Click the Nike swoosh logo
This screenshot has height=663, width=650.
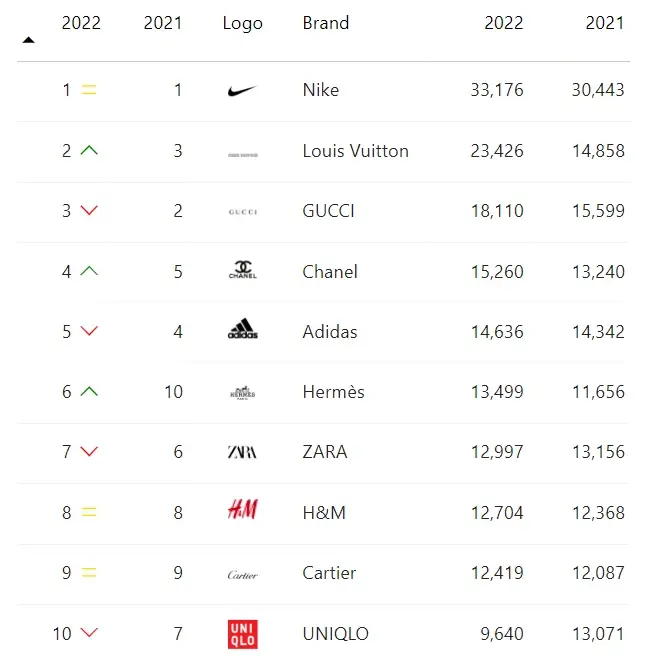pos(242,90)
